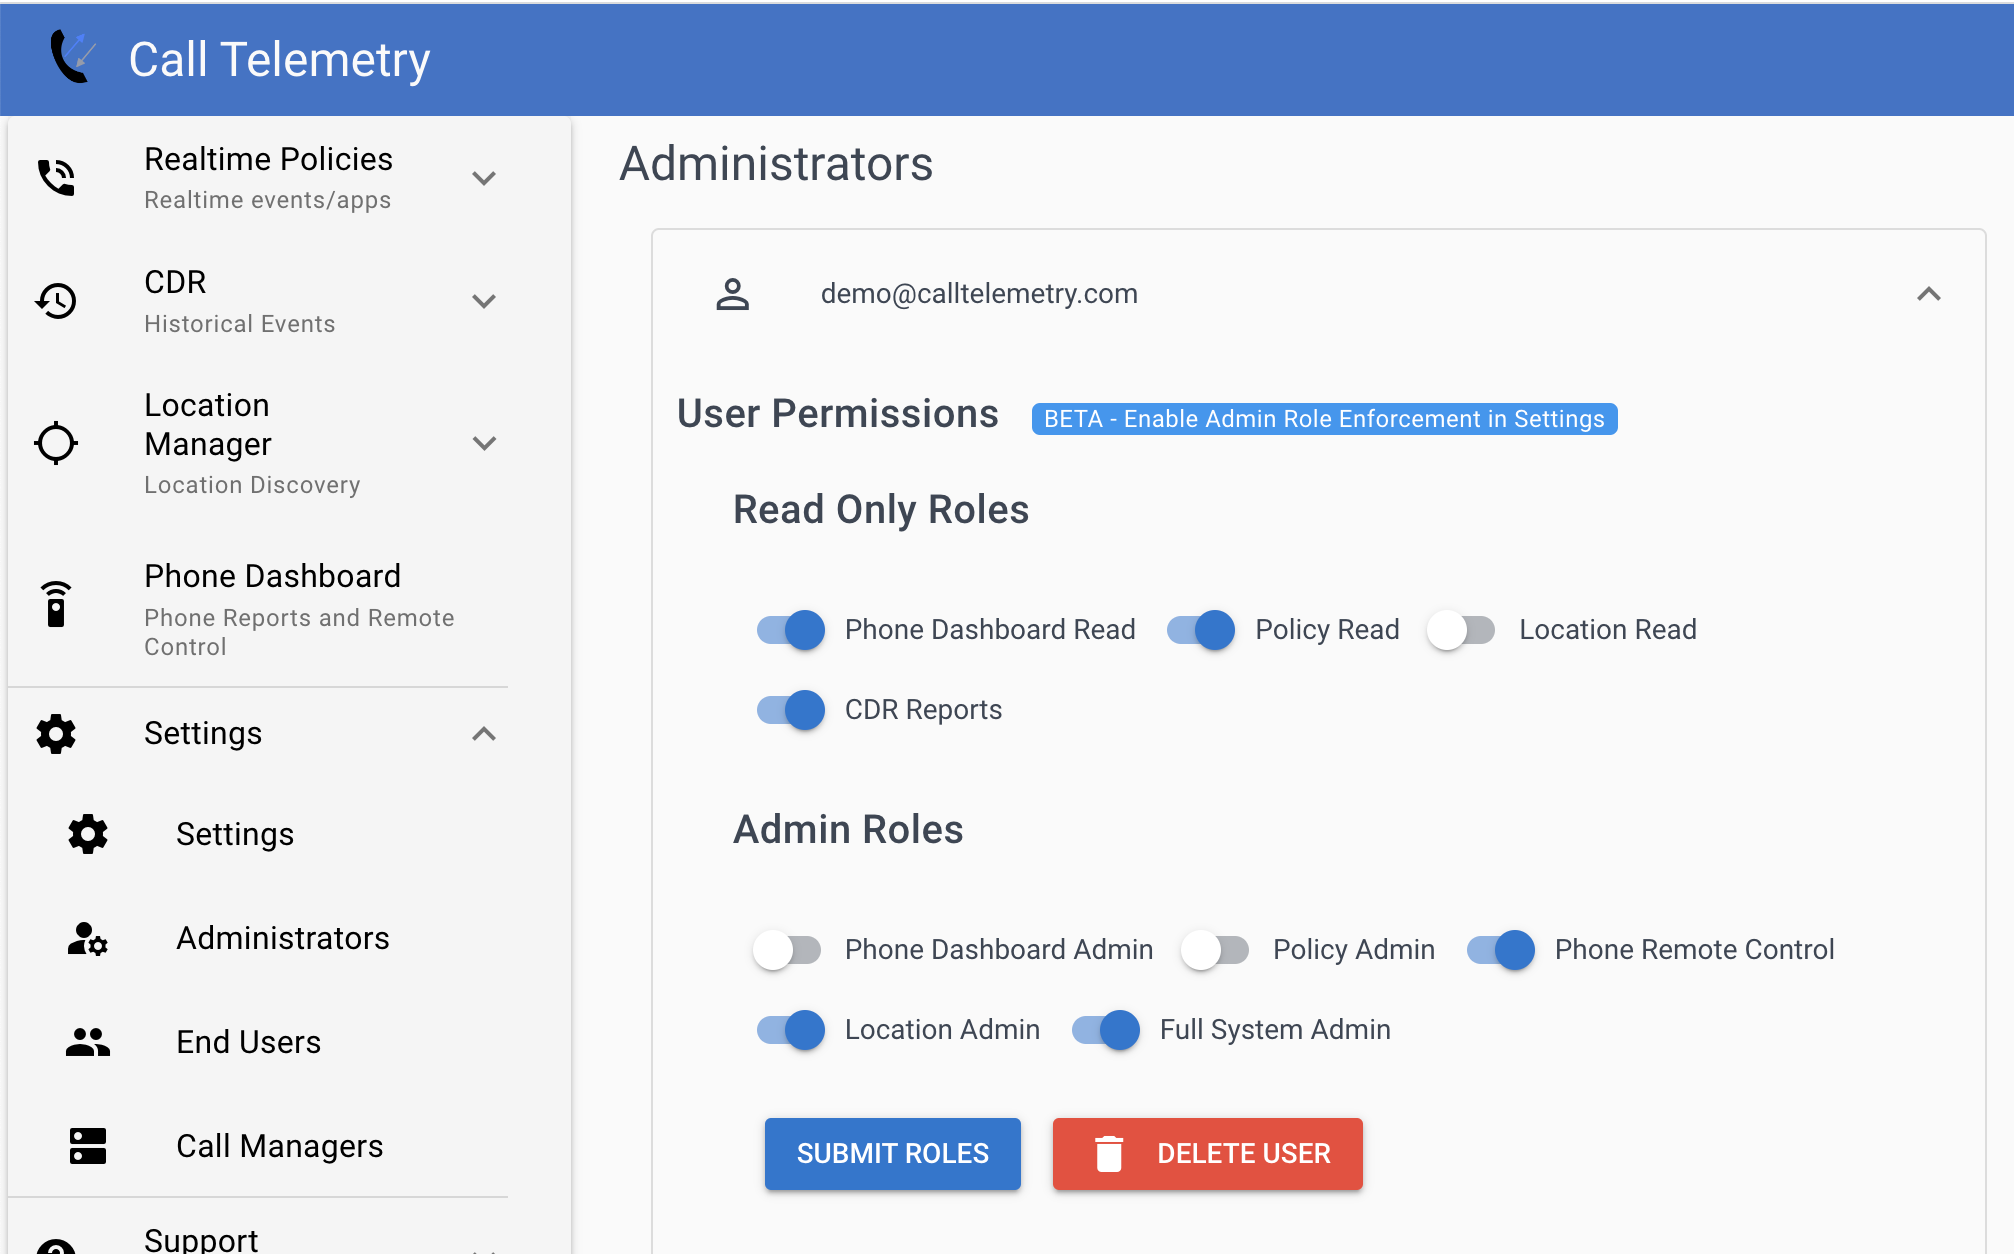Click the Administrators users icon

[x=88, y=936]
